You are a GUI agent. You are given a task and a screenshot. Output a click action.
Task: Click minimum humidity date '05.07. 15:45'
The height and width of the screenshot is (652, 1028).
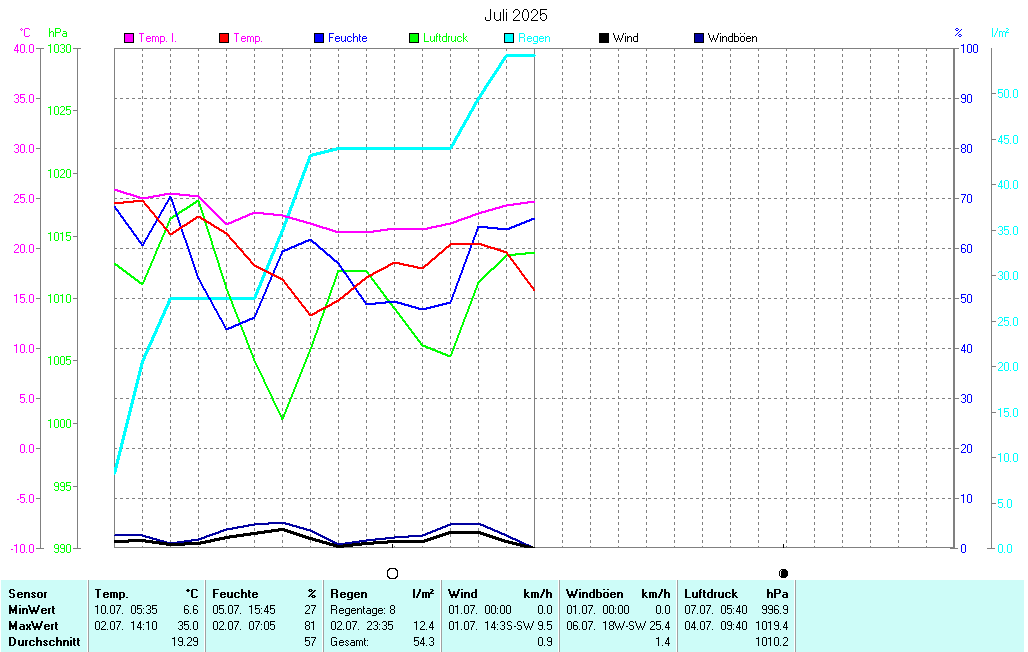pos(244,609)
